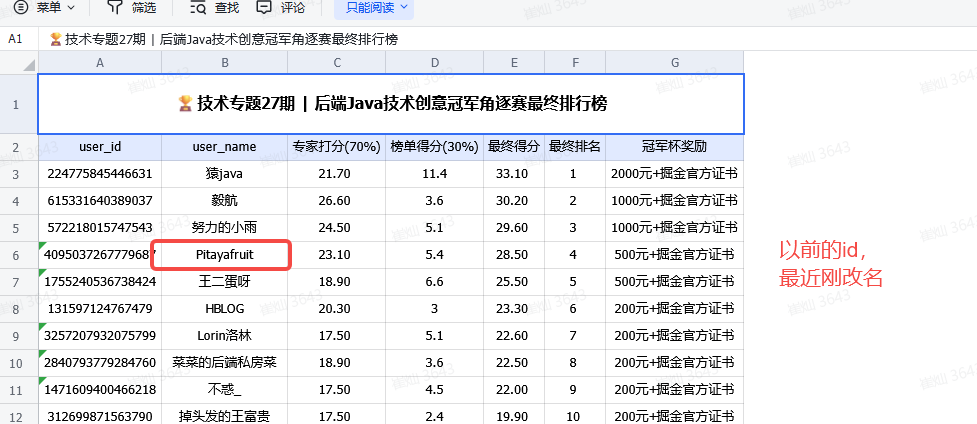977x424 pixels.
Task: Select row 10 header
Action: point(19,363)
